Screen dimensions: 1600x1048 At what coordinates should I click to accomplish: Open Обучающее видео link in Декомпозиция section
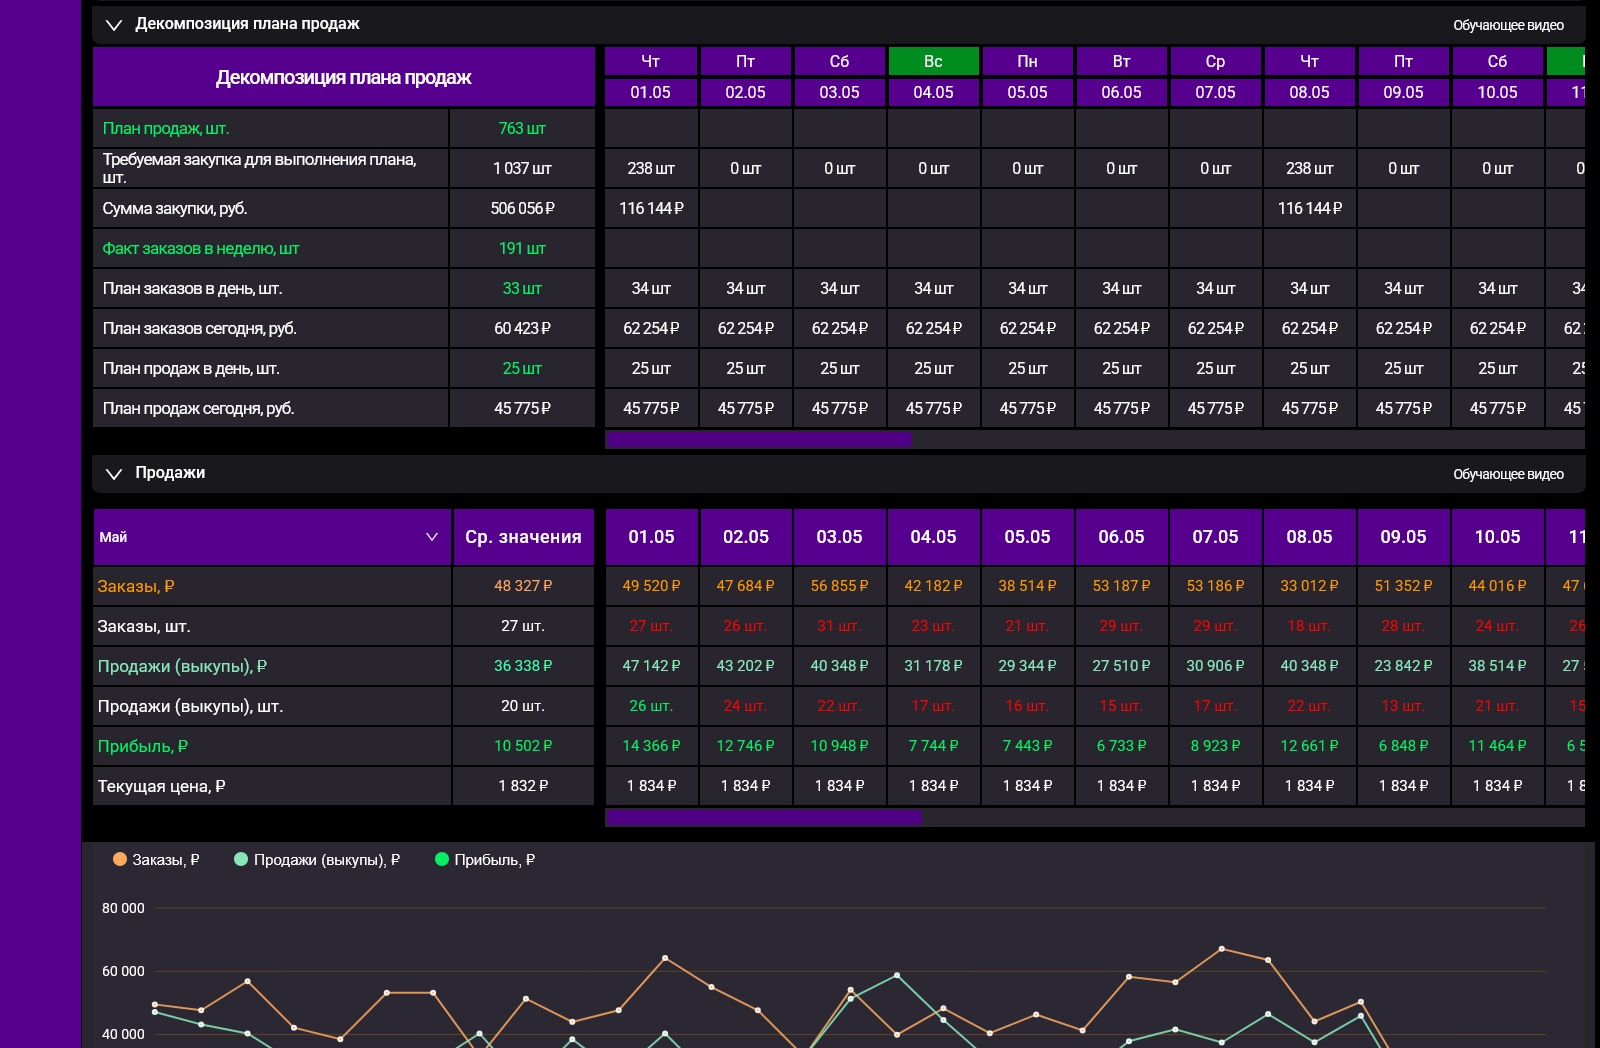(x=1508, y=25)
